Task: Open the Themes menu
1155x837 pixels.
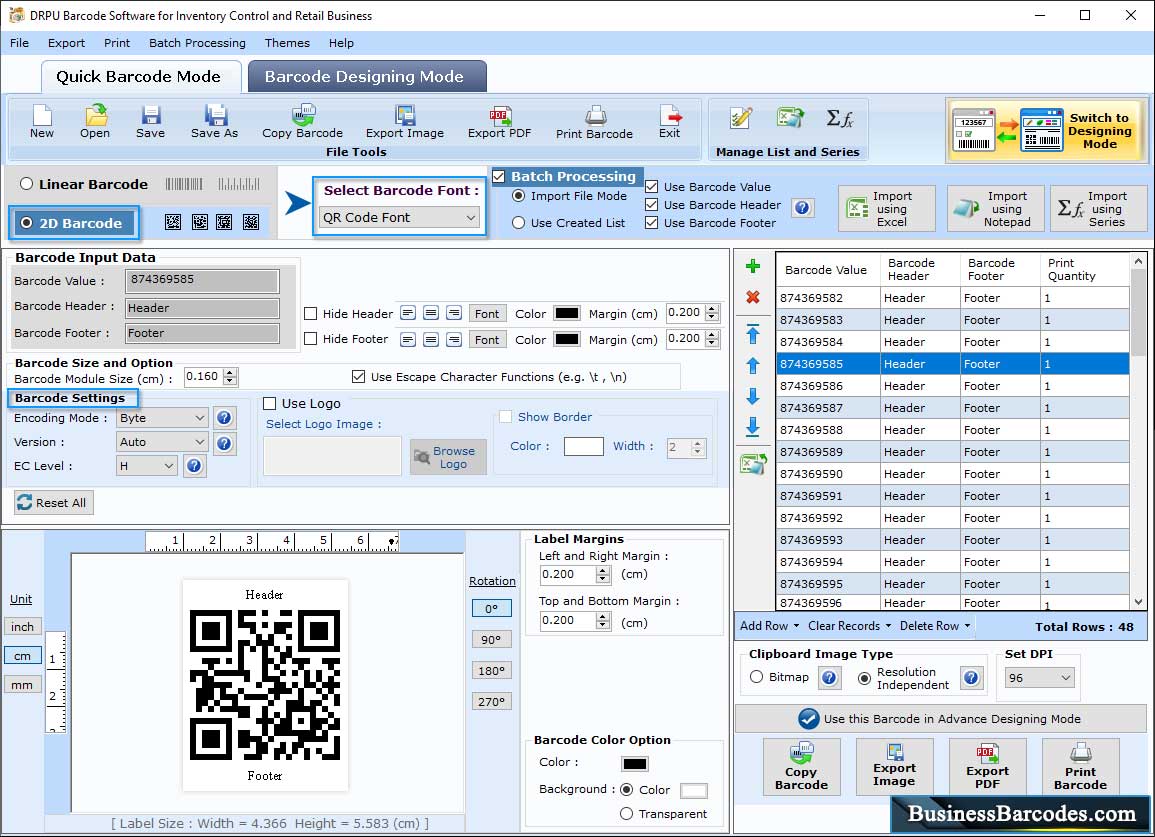Action: (x=287, y=43)
